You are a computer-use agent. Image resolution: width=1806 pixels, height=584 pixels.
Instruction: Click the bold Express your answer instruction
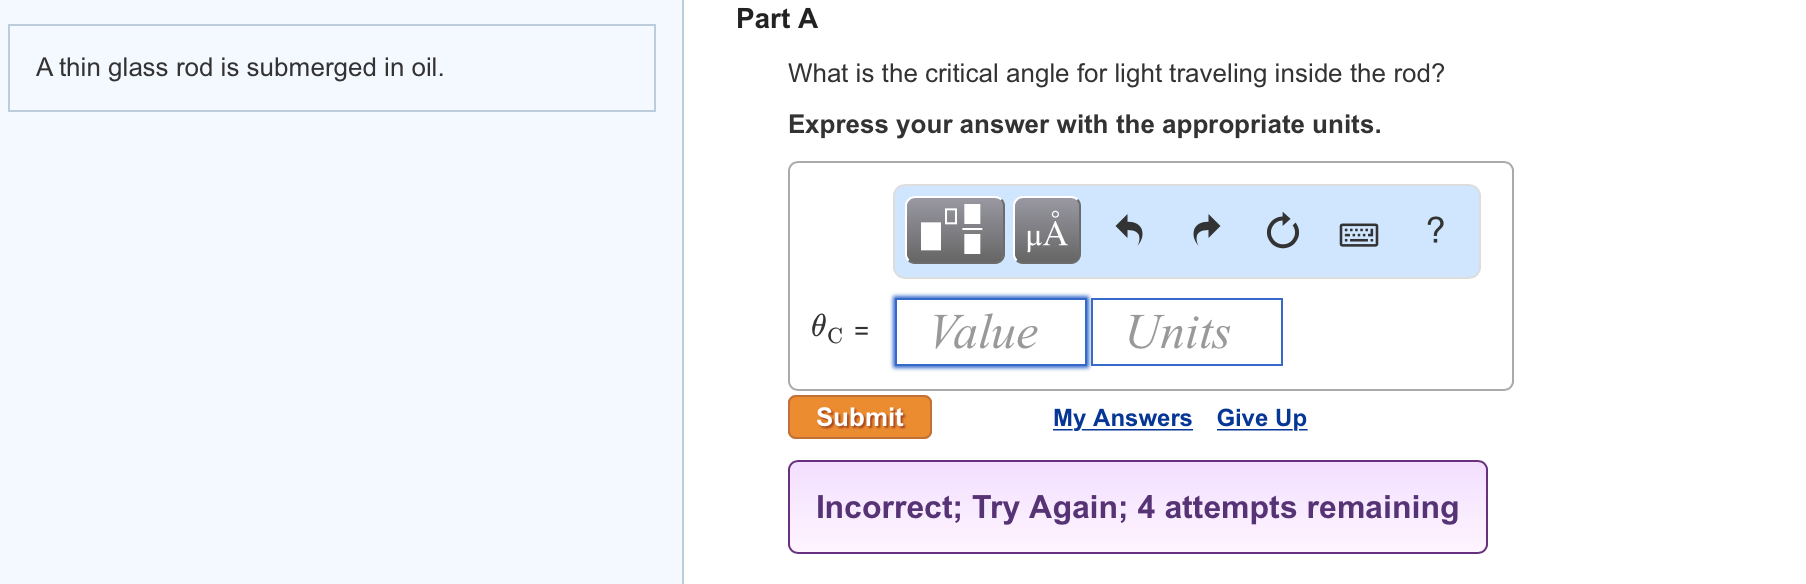click(x=1084, y=125)
